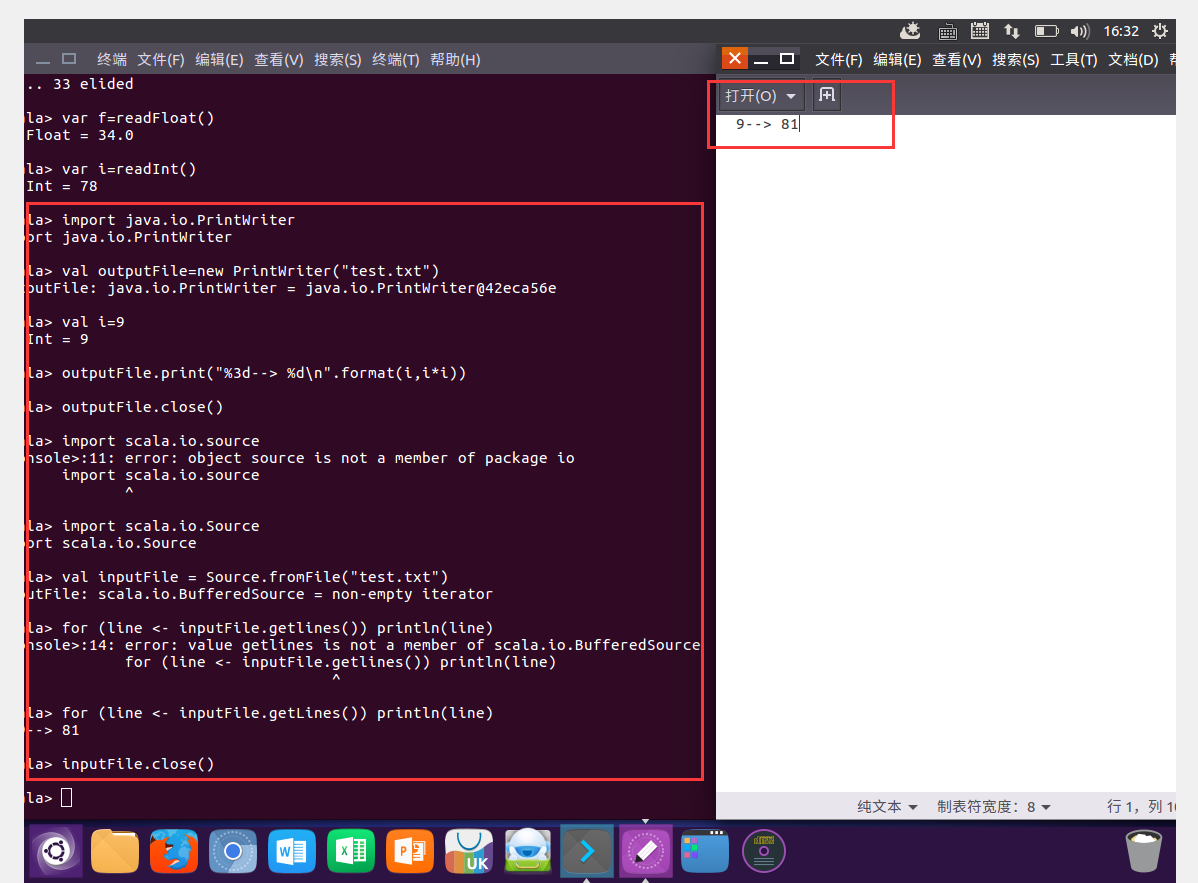This screenshot has width=1198, height=883.
Task: Click terminal line 'var i=readInt()'
Action: [x=128, y=170]
